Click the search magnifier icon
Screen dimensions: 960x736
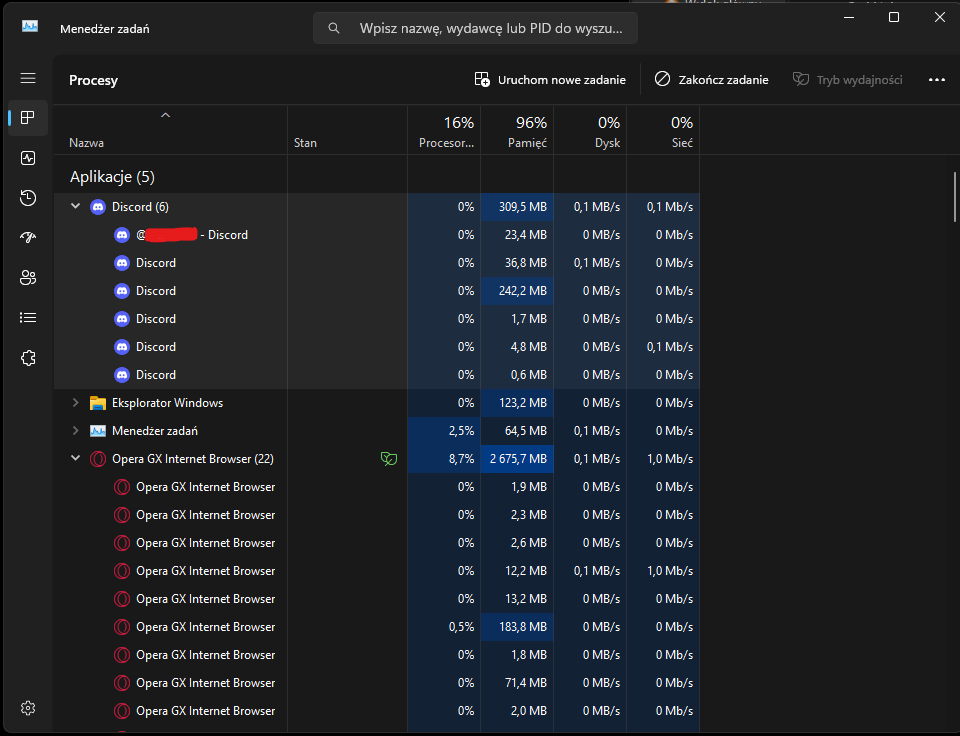(x=334, y=28)
